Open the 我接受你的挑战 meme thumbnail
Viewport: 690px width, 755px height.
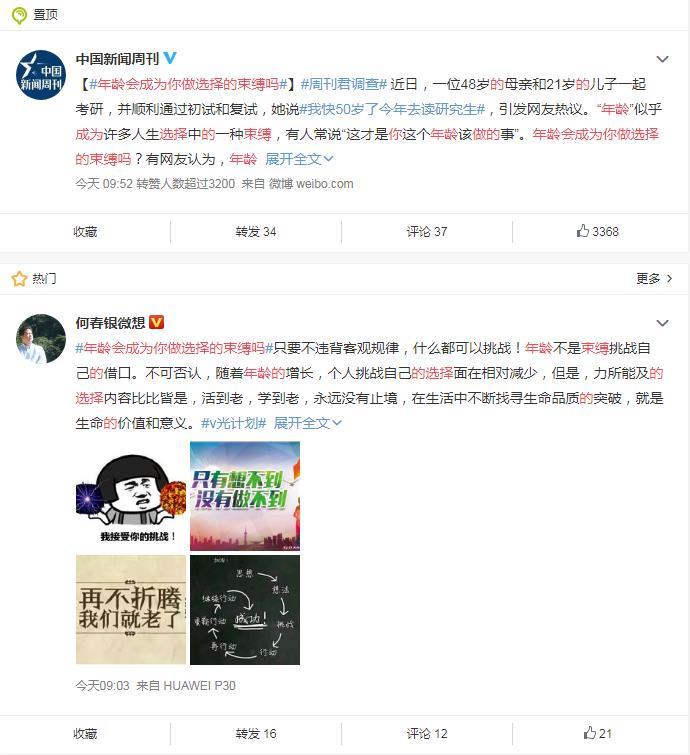click(131, 496)
